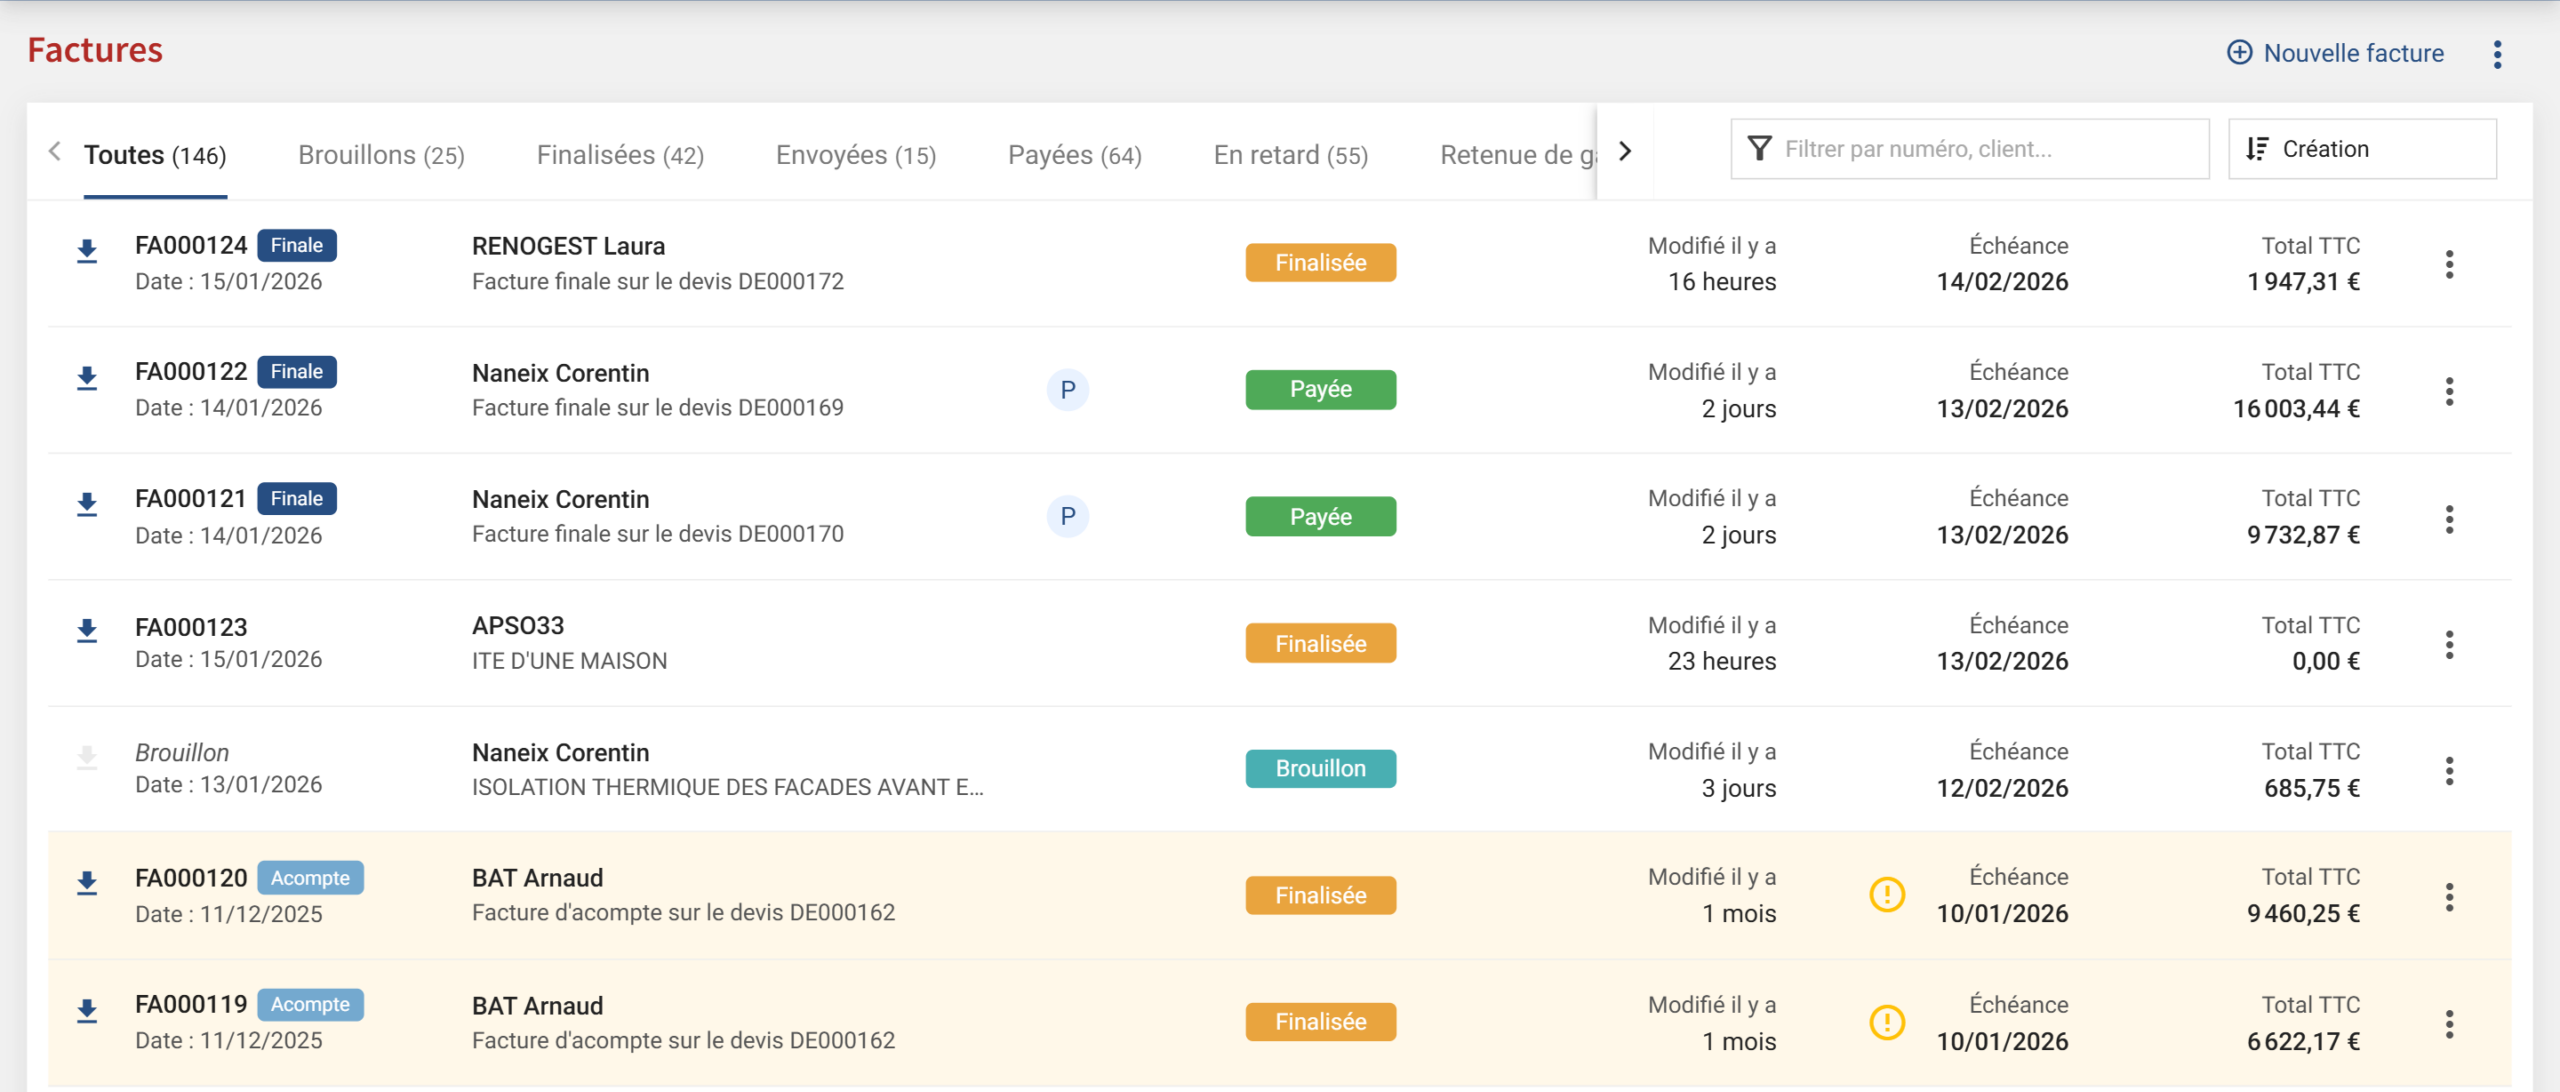Click Brouillon status badge on Naneix Corentin row
Viewport: 2560px width, 1092px height.
tap(1320, 769)
